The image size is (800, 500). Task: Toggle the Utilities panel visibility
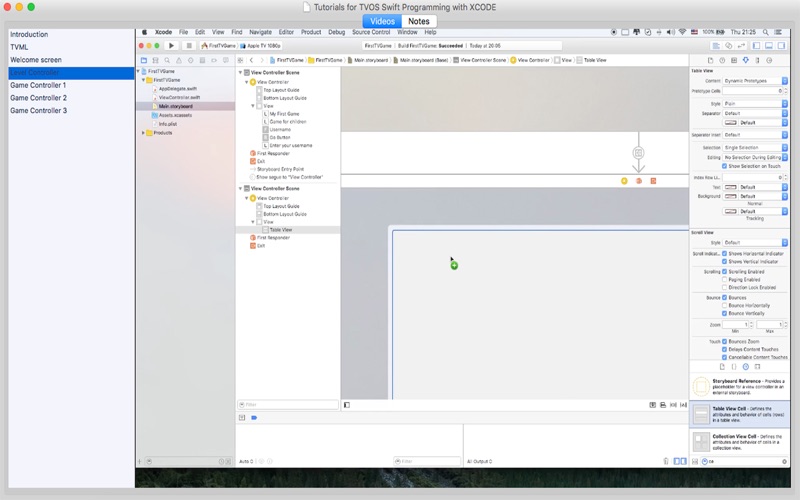click(781, 46)
